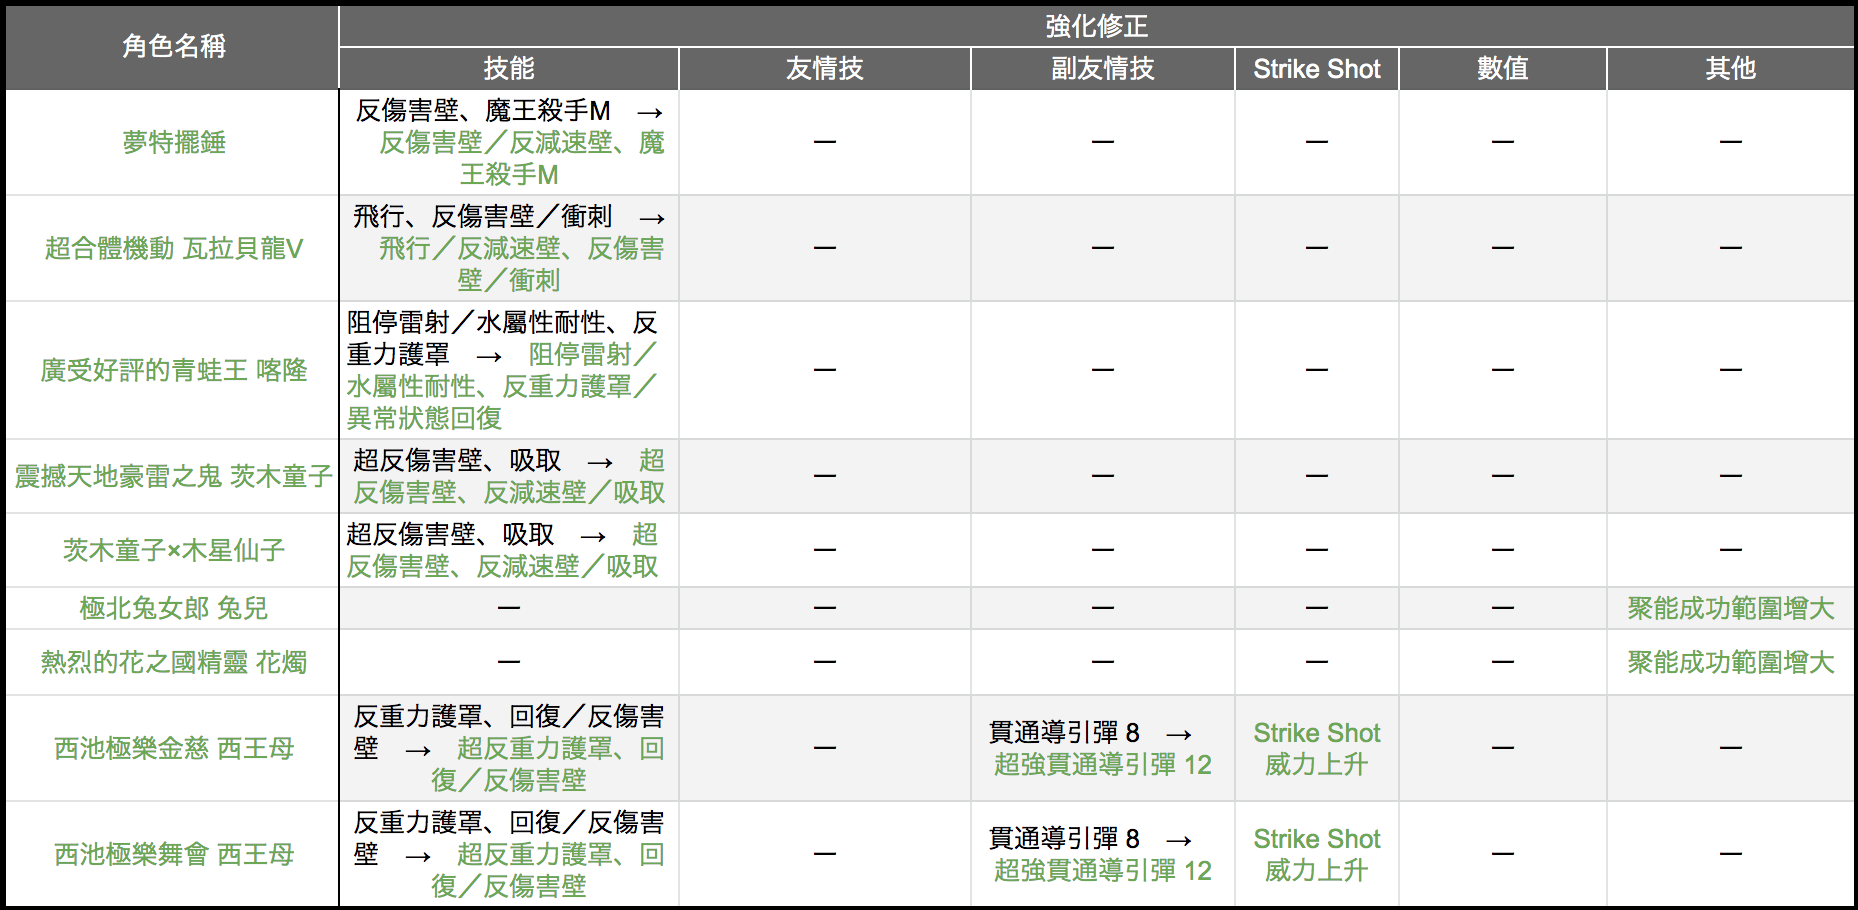Click the 數值 dash in 瓦拉貝龍V row
Viewport: 1858px width, 910px height.
coord(1503,248)
